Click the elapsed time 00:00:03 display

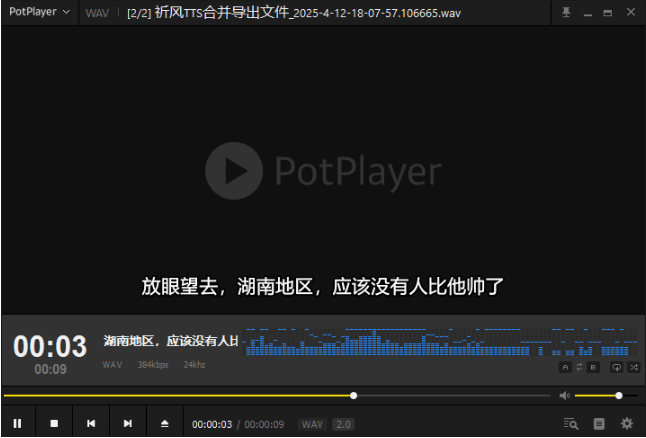[212, 425]
